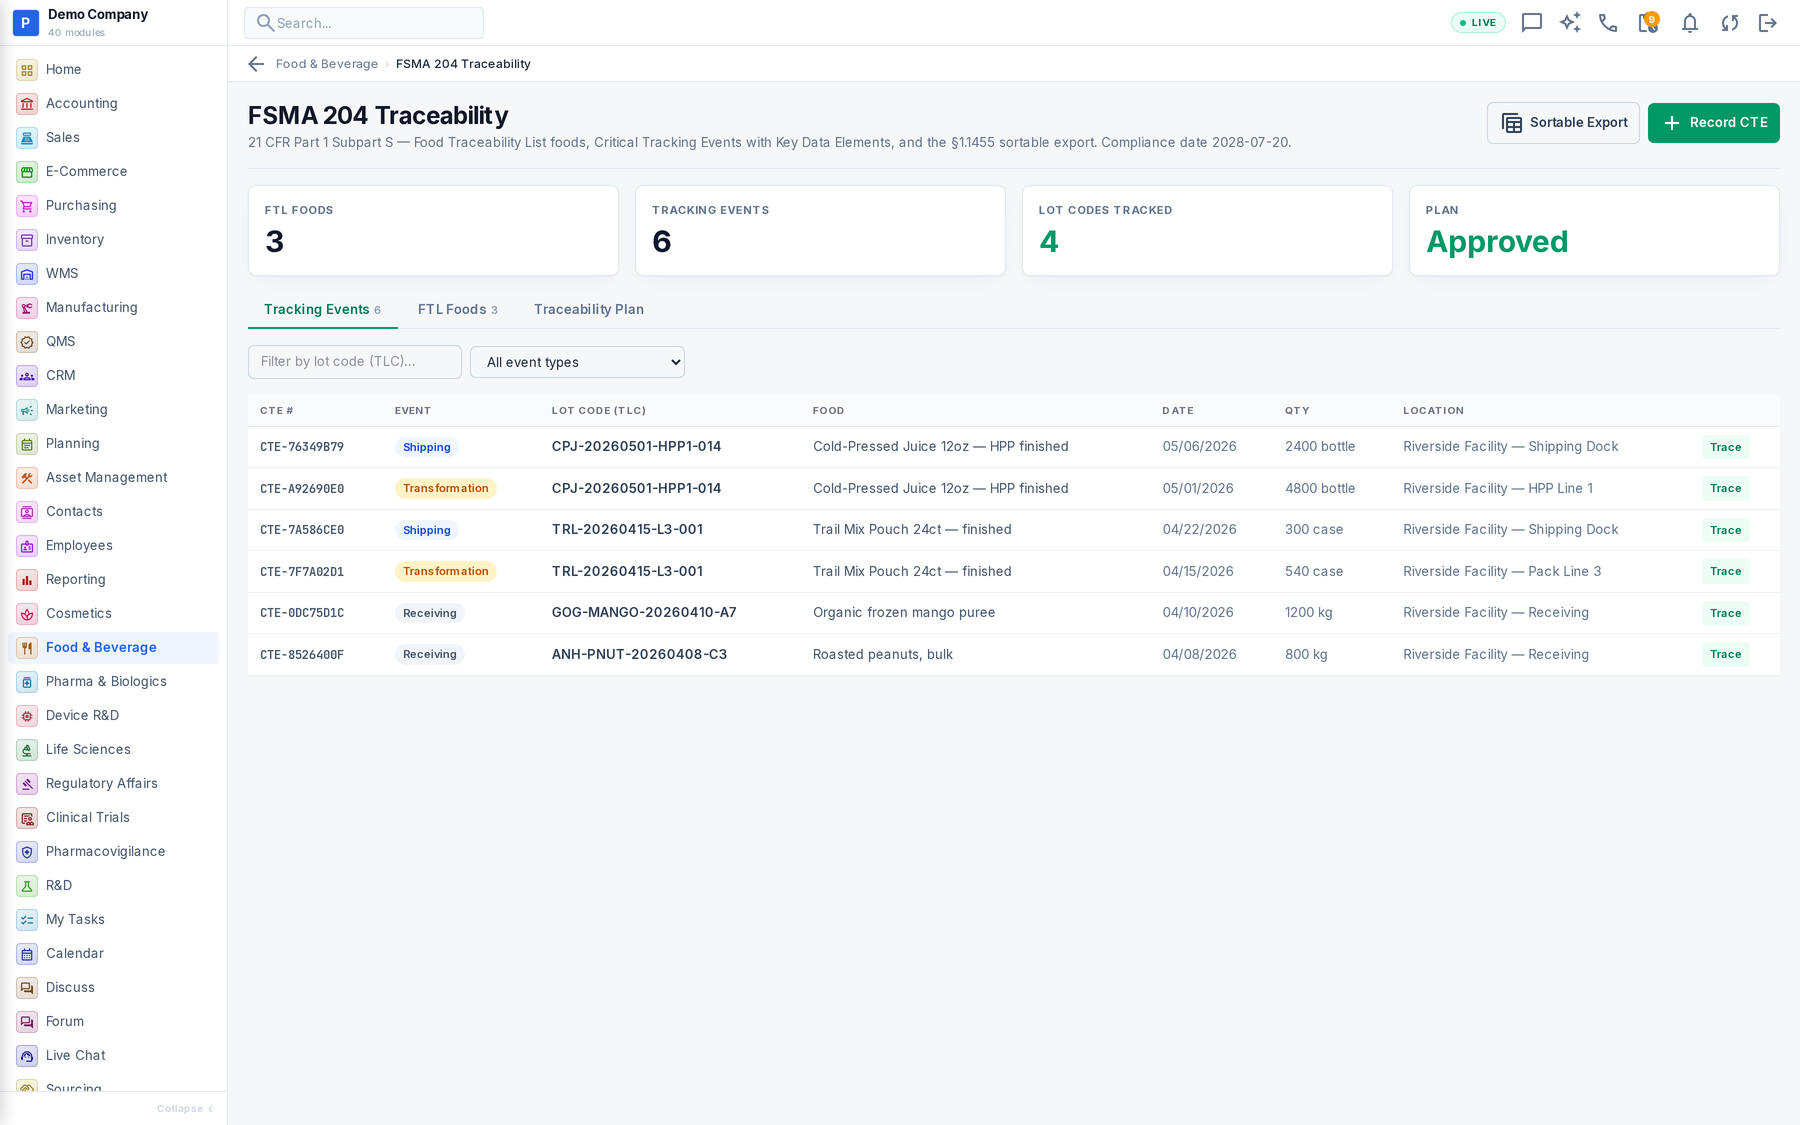Image resolution: width=1800 pixels, height=1125 pixels.
Task: Click lot code ANH-PNUT-20260408-C3
Action: tap(639, 655)
